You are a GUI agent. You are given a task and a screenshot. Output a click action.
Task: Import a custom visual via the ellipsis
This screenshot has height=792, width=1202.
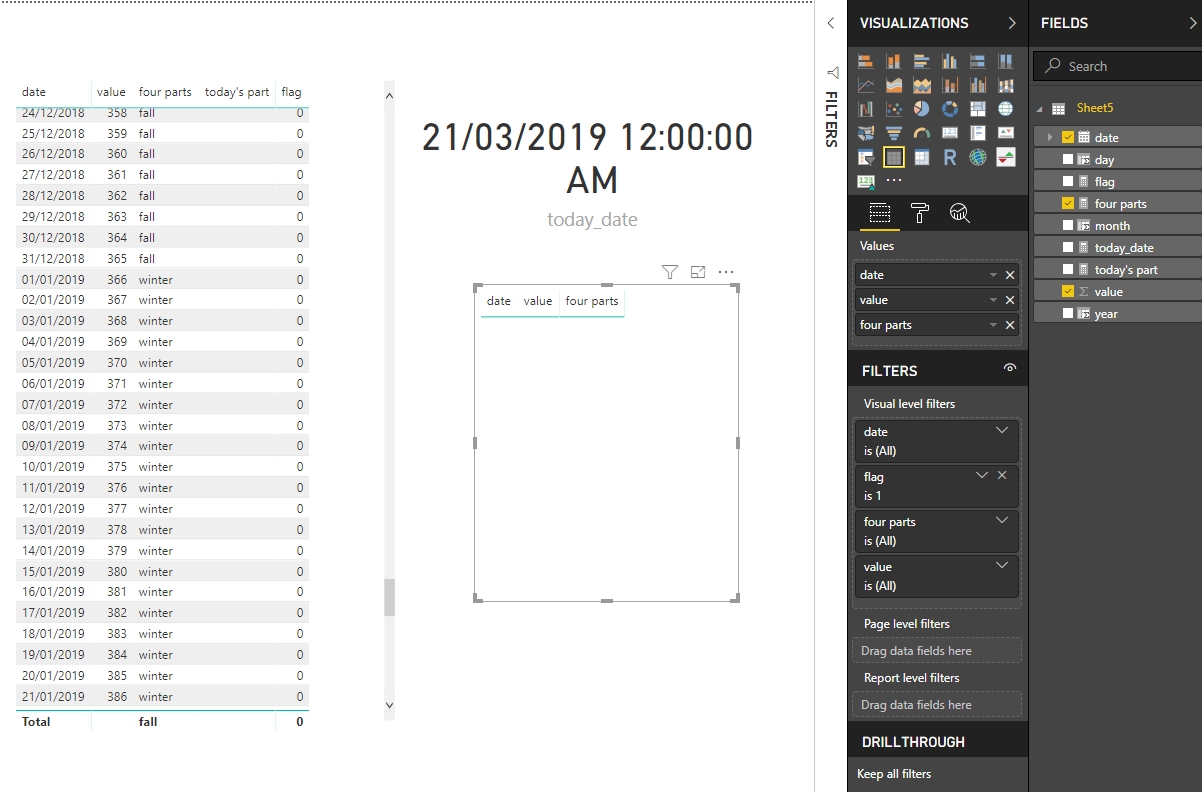click(894, 181)
